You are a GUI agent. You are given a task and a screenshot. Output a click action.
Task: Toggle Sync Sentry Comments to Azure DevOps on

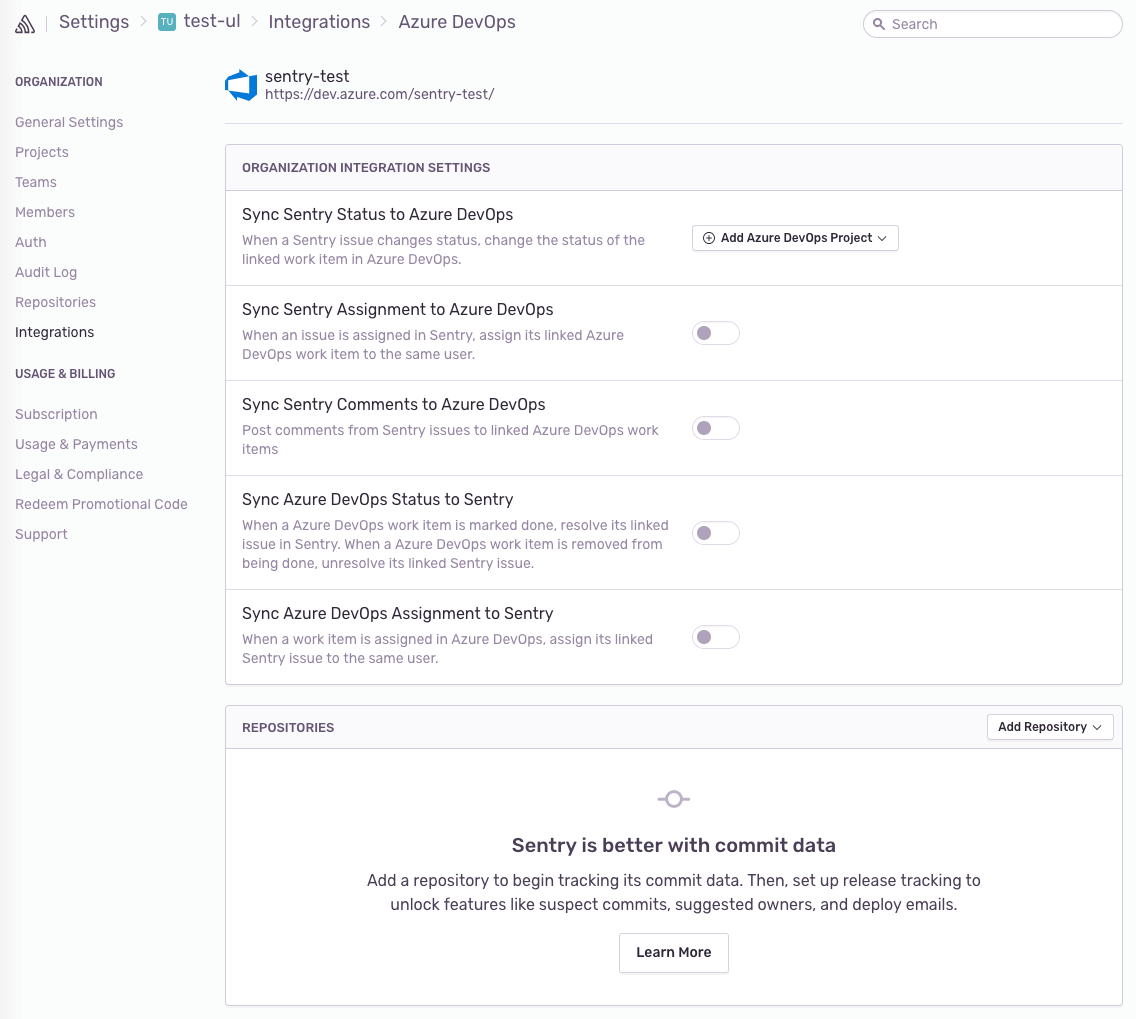(x=715, y=428)
